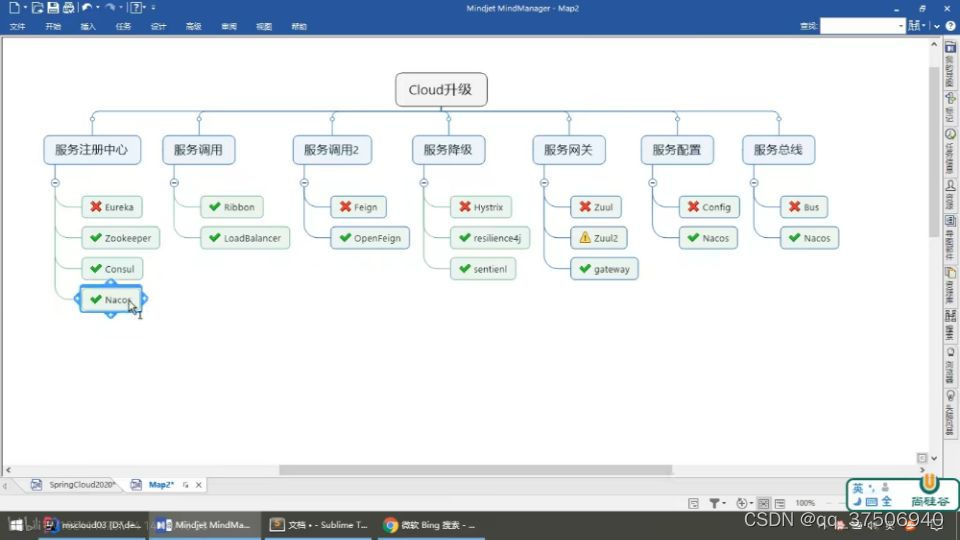Click the Windows Start button

pos(16,525)
